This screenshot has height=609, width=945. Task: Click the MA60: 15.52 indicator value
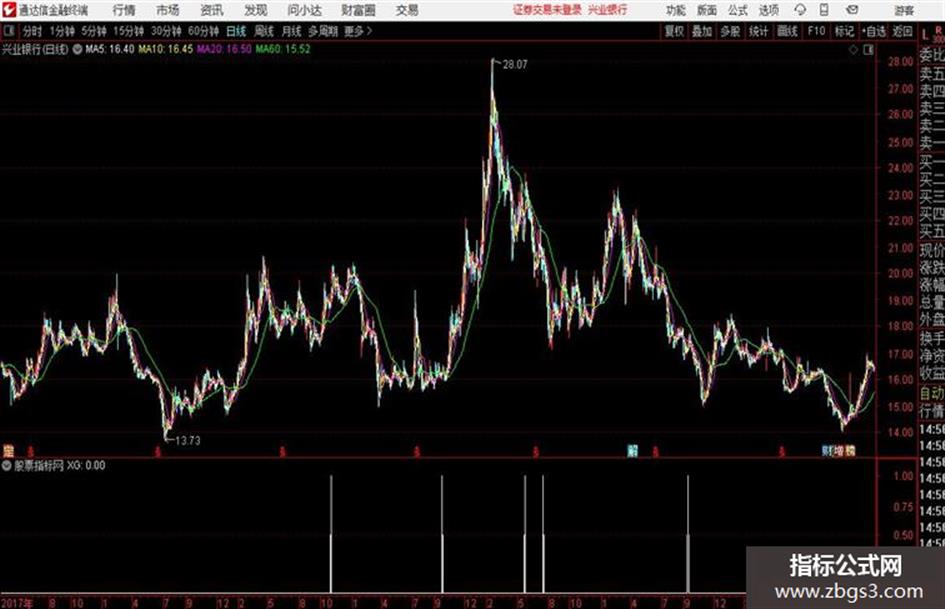(x=283, y=49)
